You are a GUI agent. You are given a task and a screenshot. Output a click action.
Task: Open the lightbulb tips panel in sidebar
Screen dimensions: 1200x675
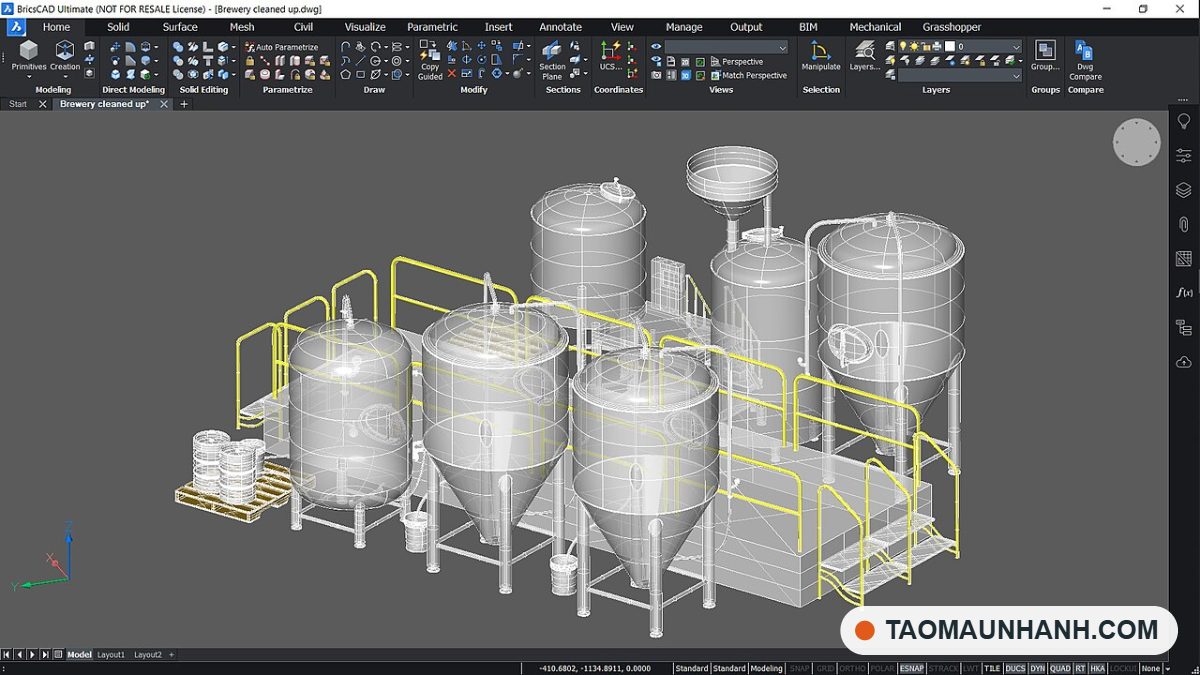coord(1184,121)
